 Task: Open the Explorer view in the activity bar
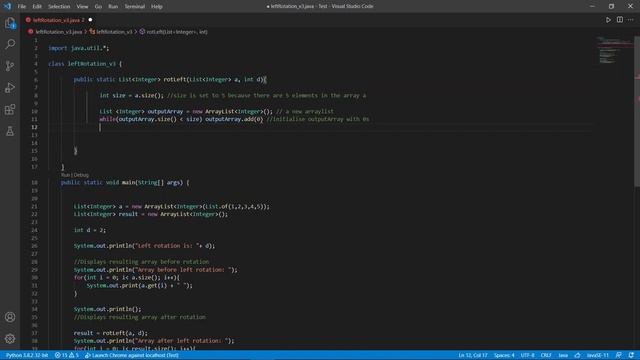coord(10,23)
